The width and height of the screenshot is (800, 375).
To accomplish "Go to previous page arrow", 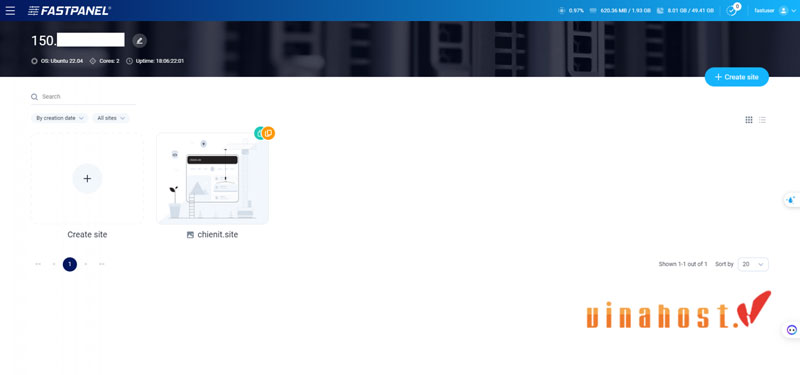I will point(54,264).
